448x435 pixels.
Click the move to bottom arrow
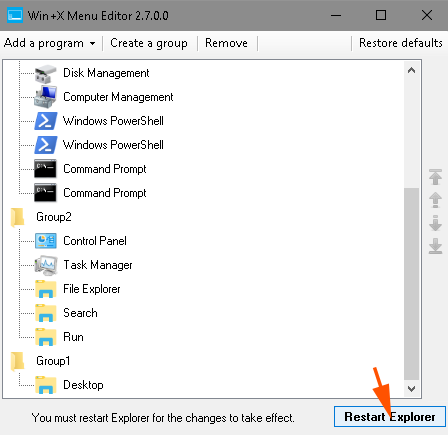click(x=435, y=246)
